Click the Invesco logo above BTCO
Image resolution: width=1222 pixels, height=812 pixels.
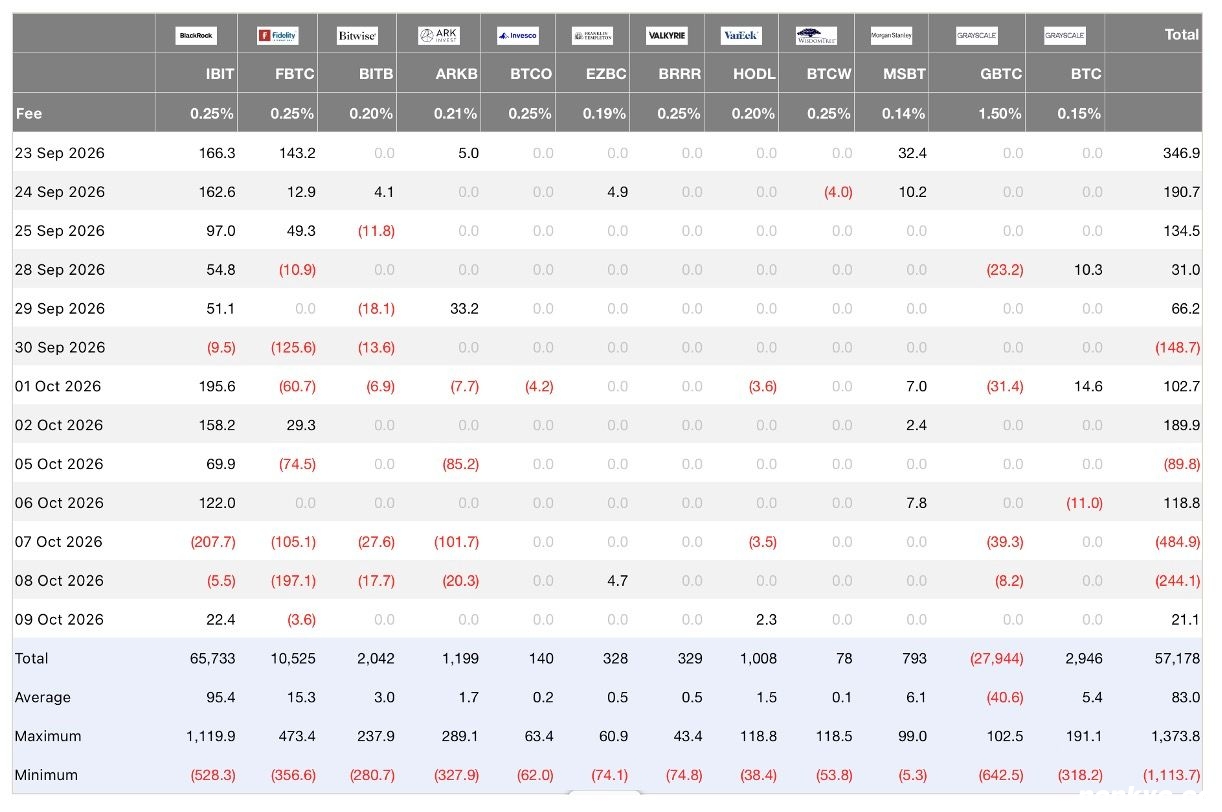[x=518, y=36]
